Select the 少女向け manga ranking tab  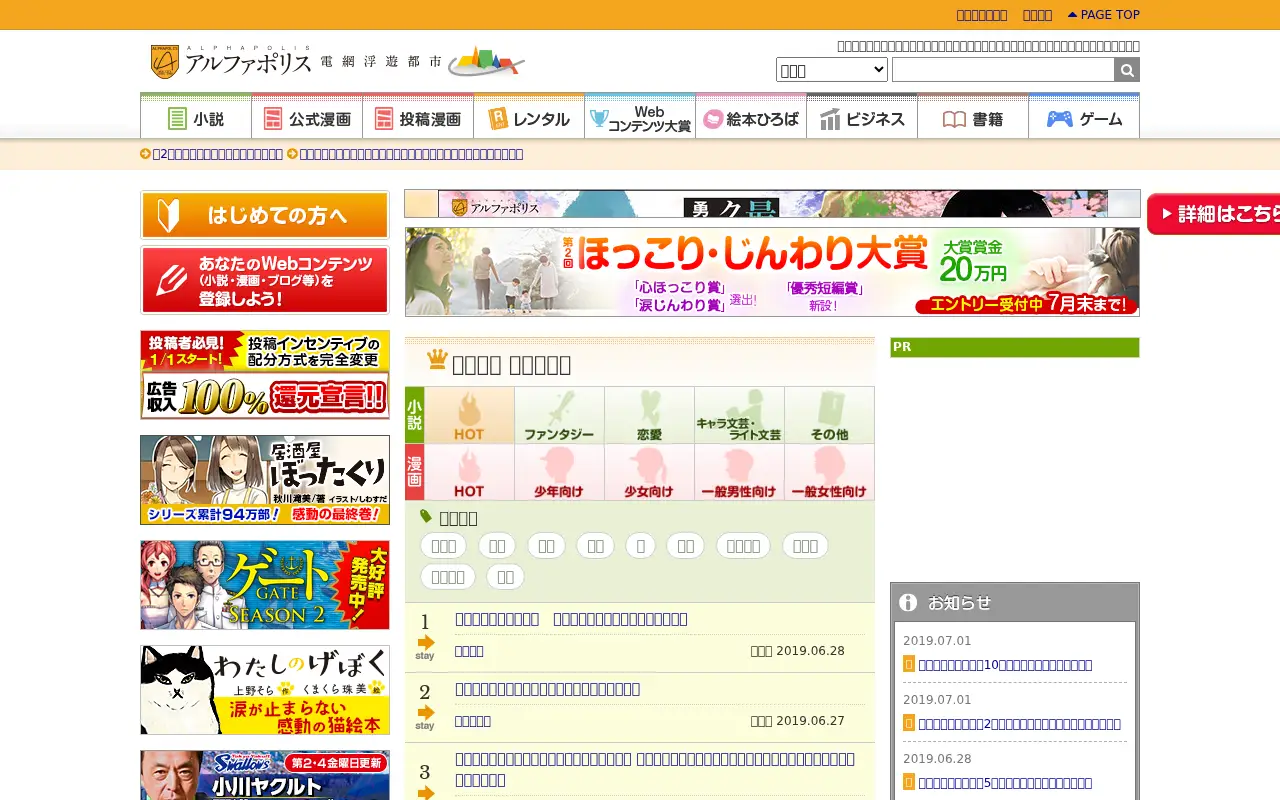pos(649,472)
